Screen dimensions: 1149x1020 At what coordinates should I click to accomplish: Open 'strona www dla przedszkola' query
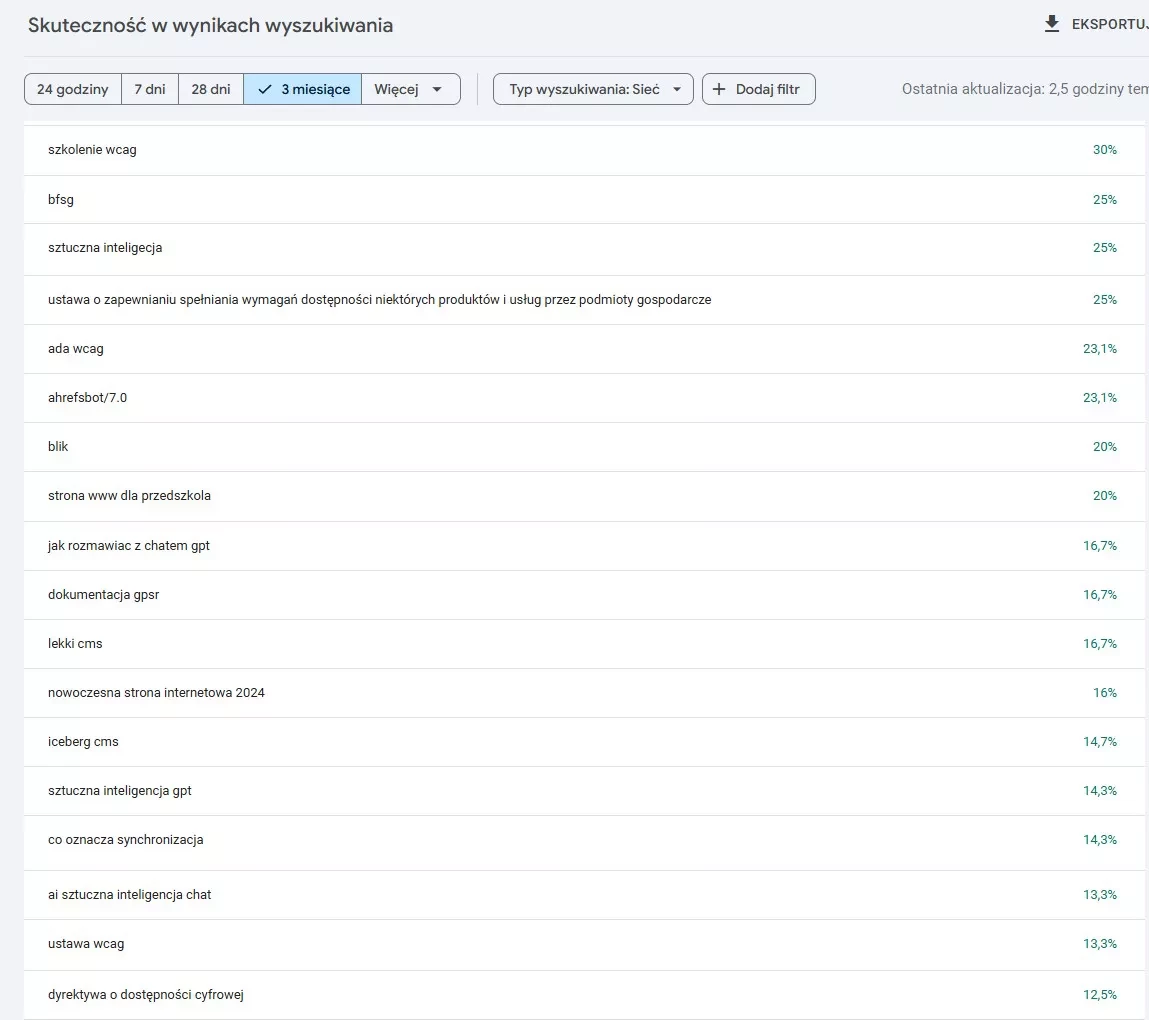(584, 496)
